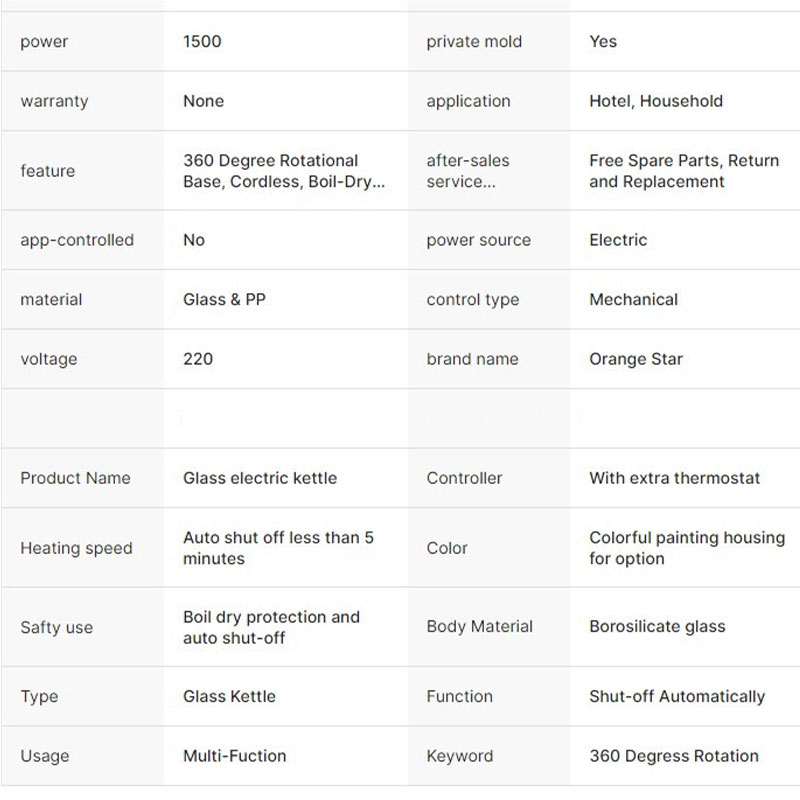The height and width of the screenshot is (800, 800).
Task: Select the 'Multi-Fuction' usage value
Action: [x=234, y=756]
